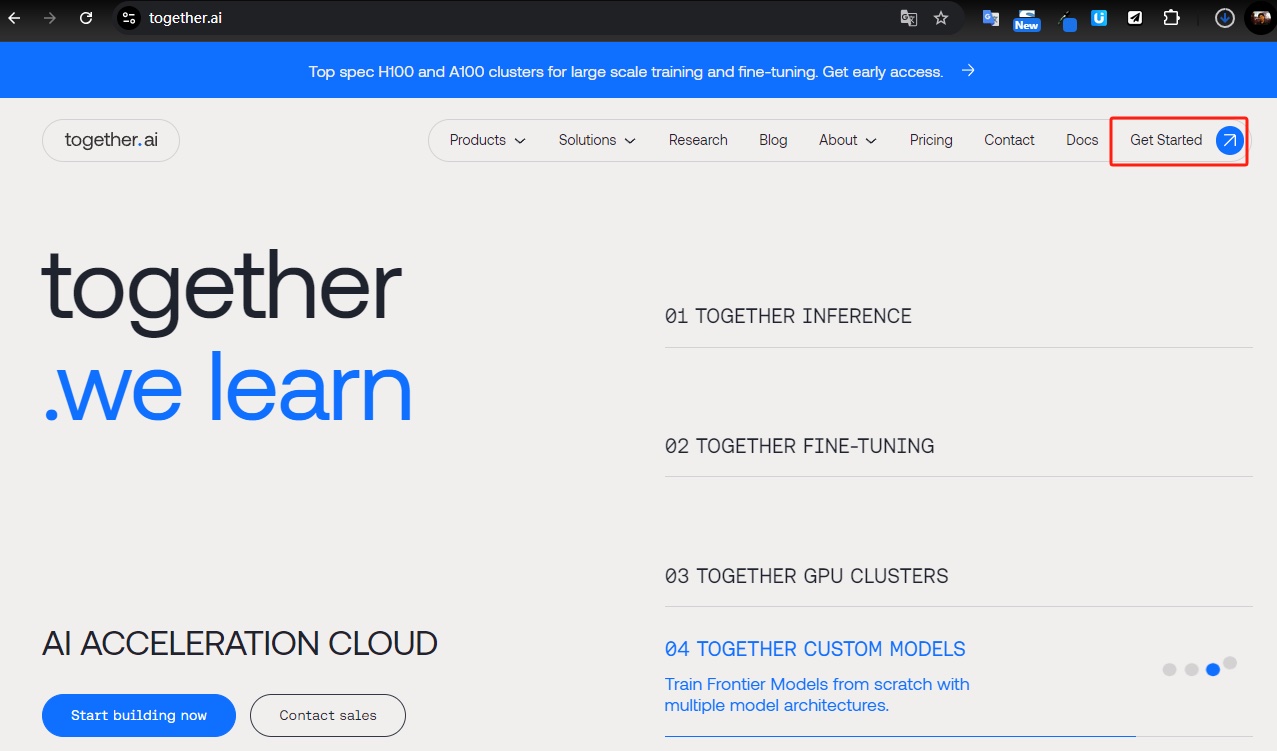The width and height of the screenshot is (1277, 751).
Task: Click Contact sales button
Action: coord(328,715)
